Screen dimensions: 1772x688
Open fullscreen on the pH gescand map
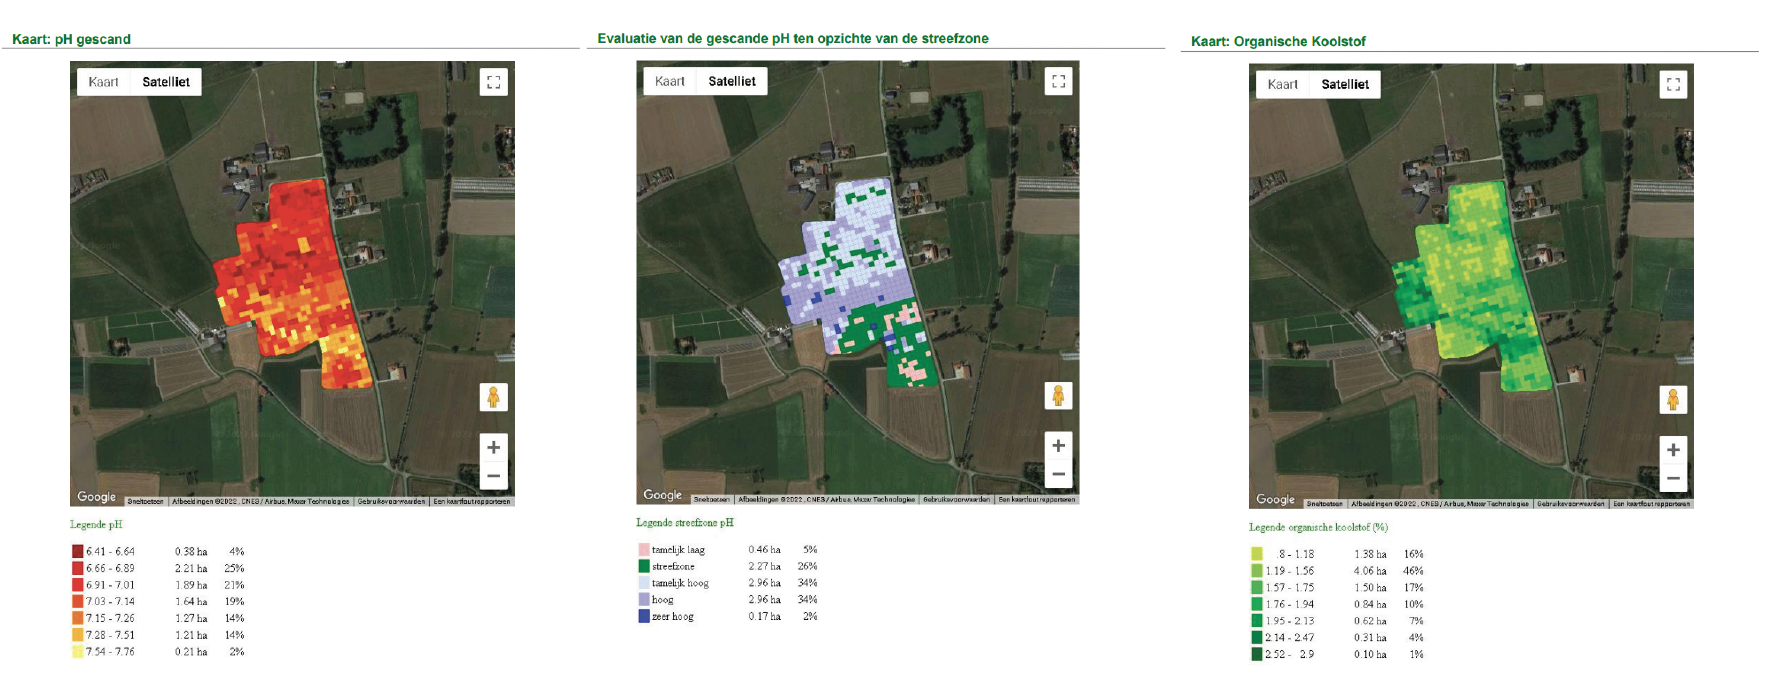[493, 82]
